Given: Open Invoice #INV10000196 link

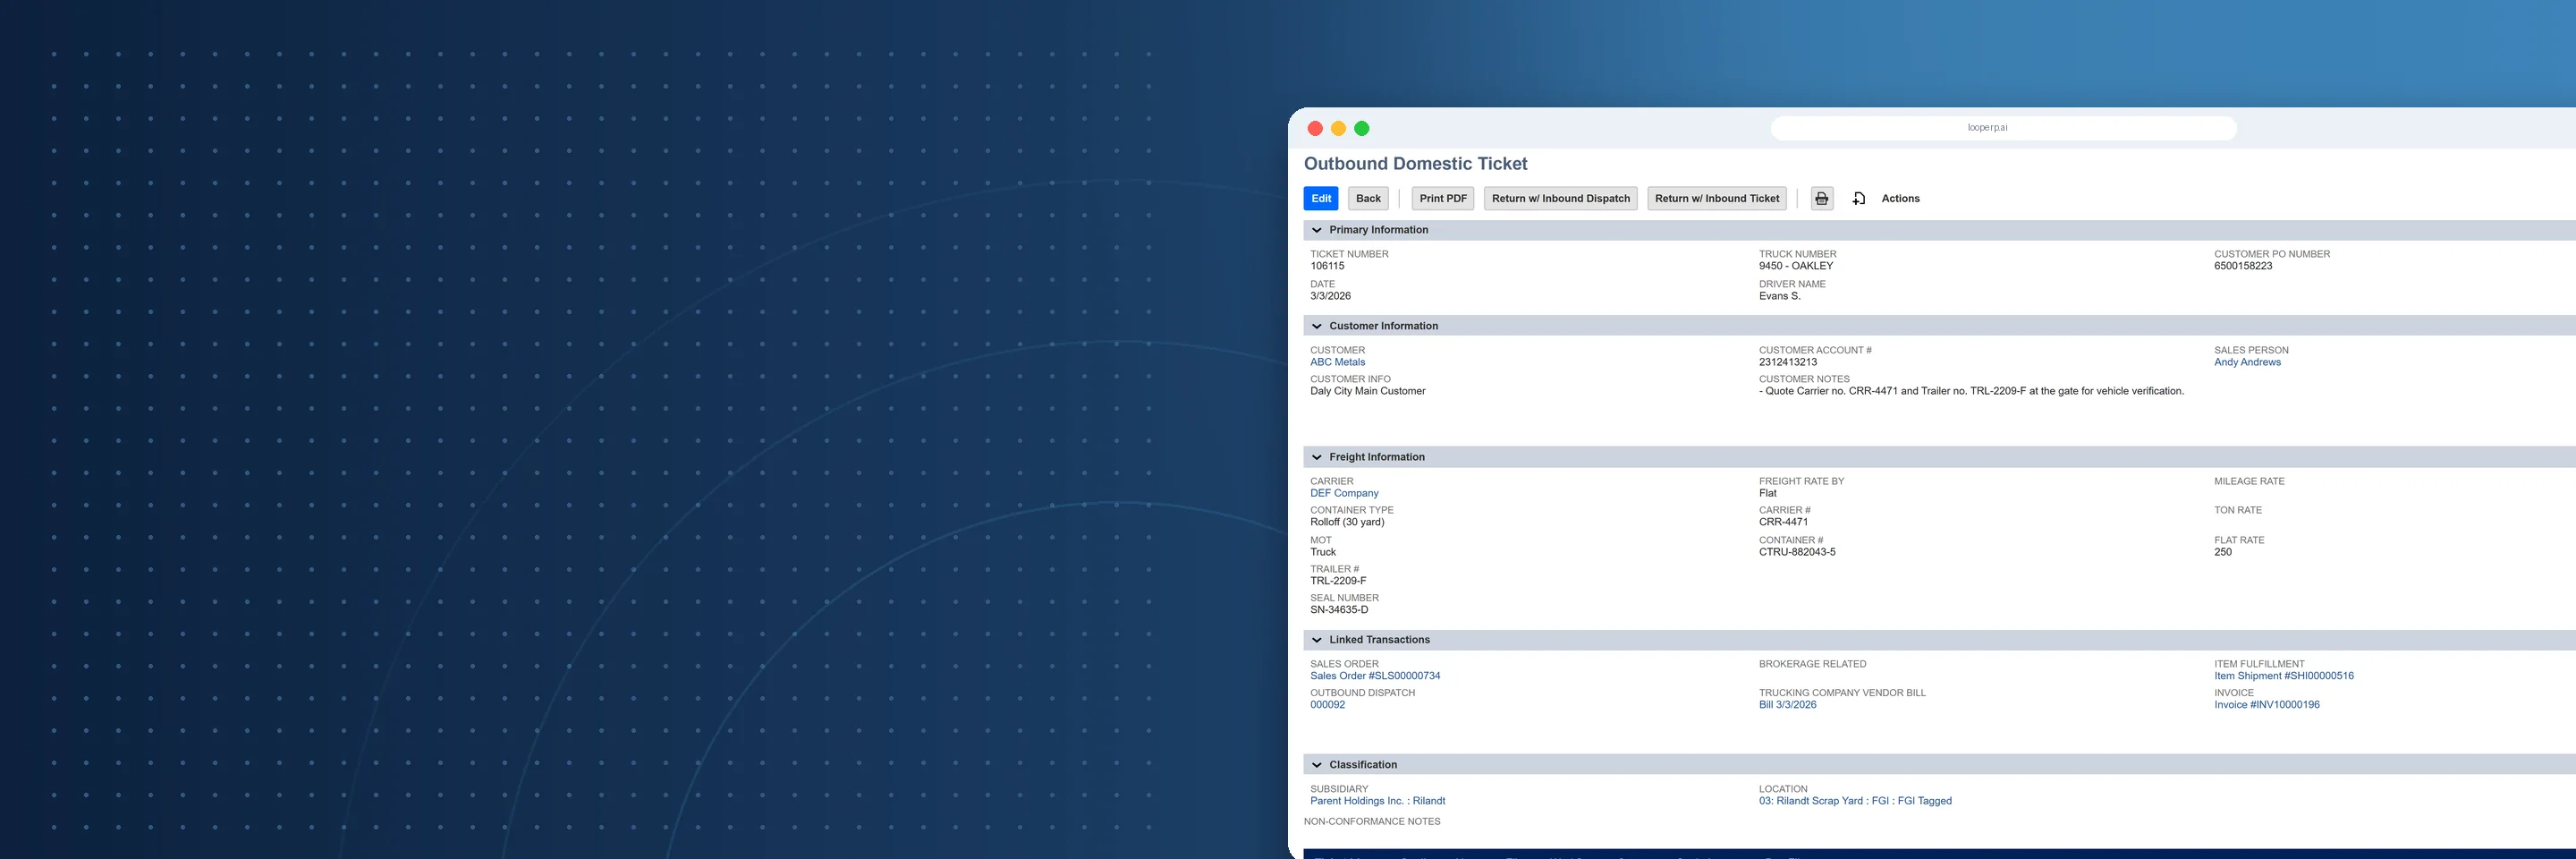Looking at the screenshot, I should click(2266, 705).
